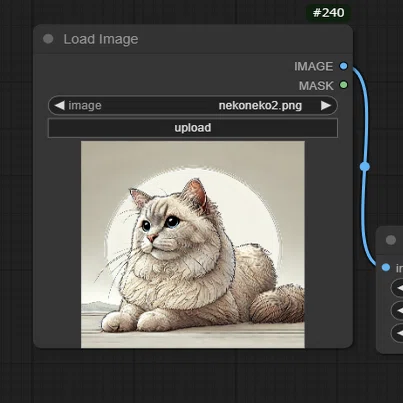Click the blue input connector on adjacent node

coord(386,267)
